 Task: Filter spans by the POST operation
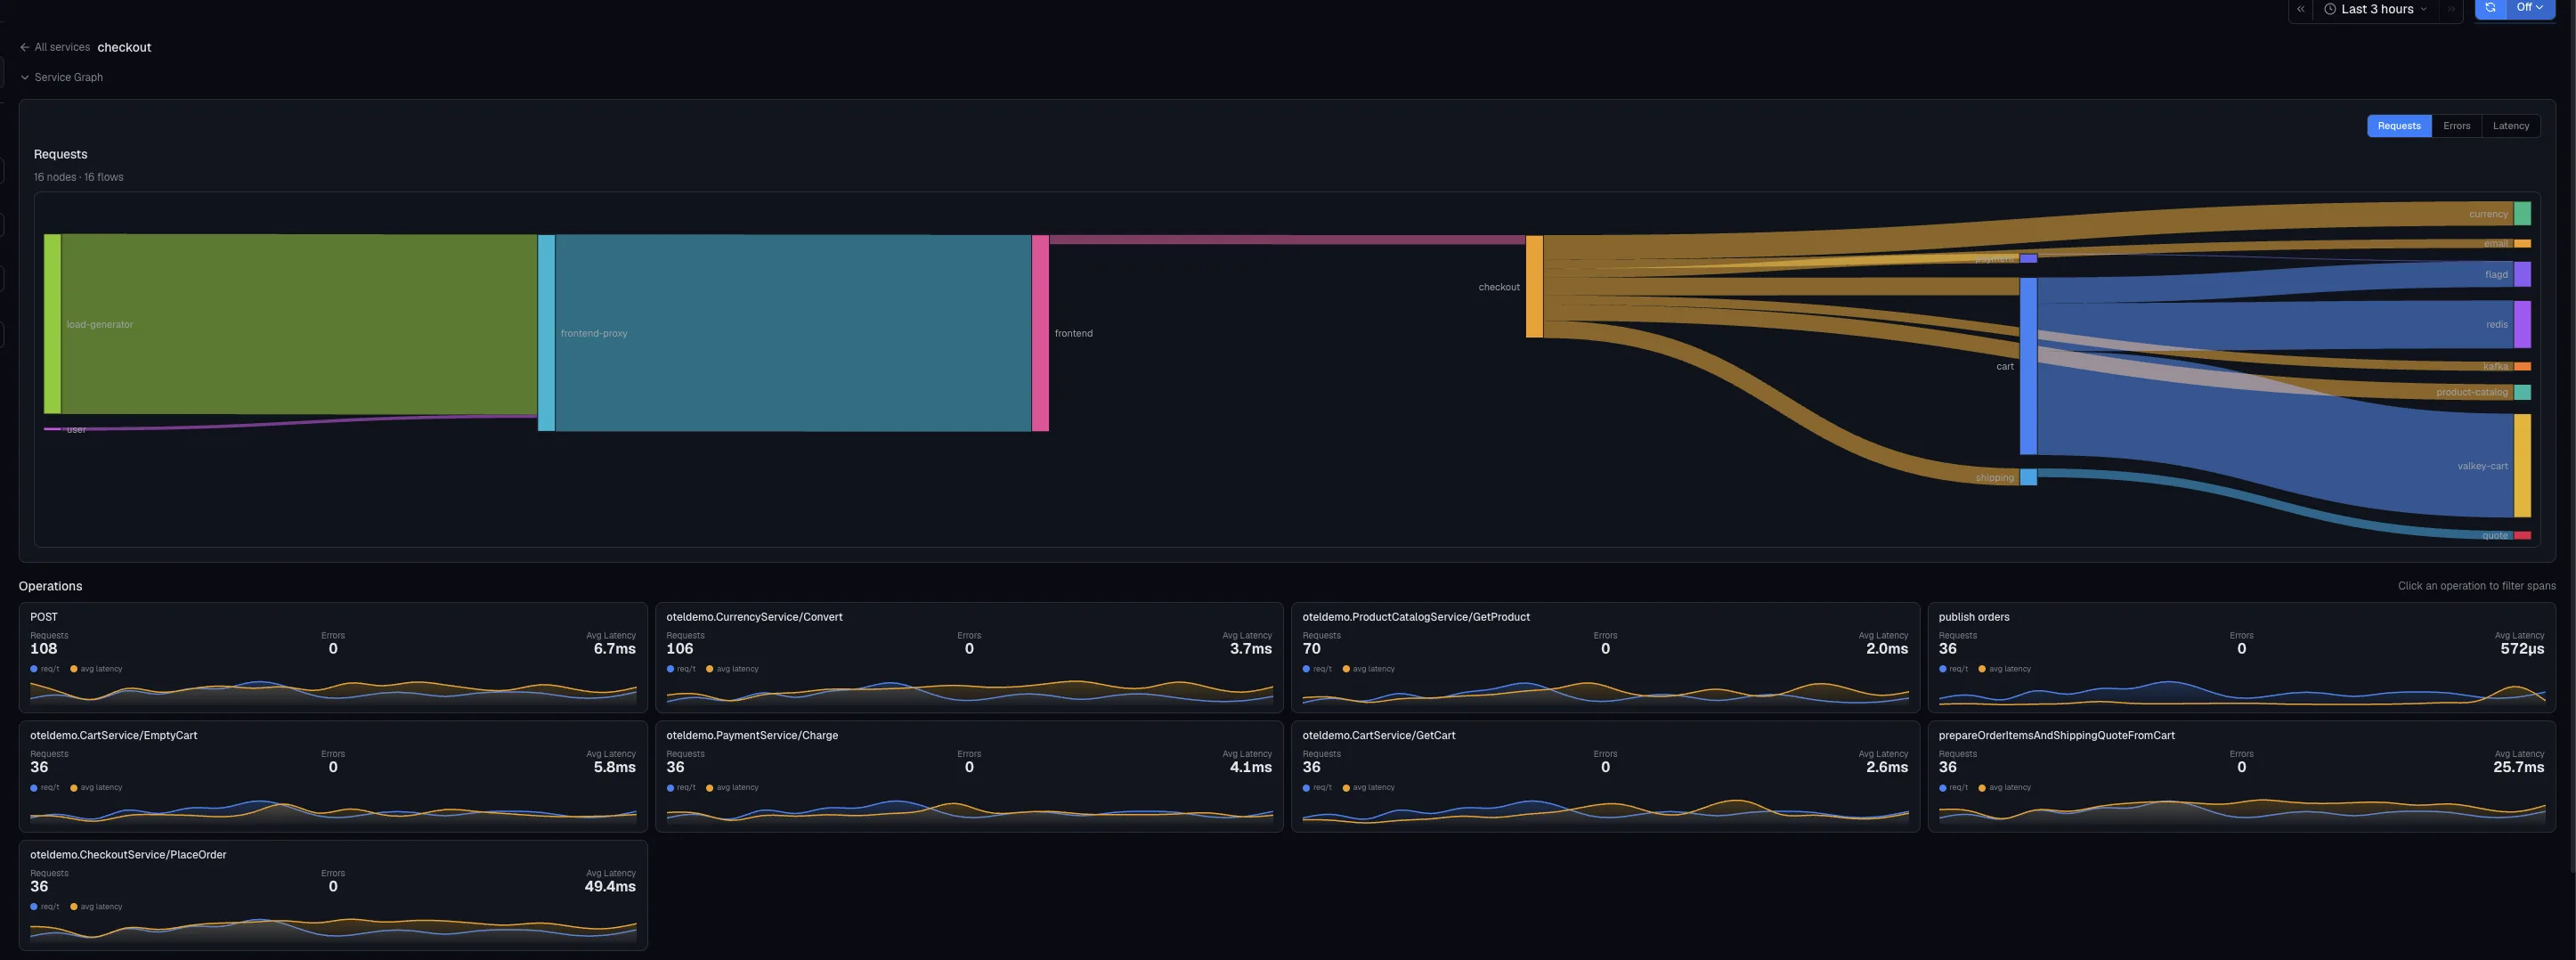pyautogui.click(x=333, y=657)
